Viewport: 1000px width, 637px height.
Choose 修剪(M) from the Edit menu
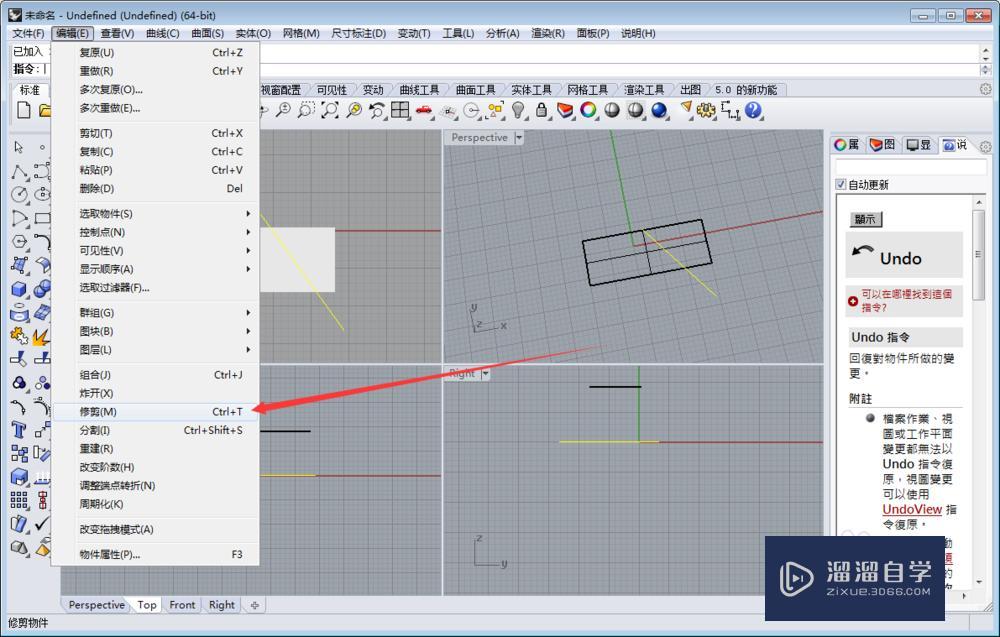point(156,412)
